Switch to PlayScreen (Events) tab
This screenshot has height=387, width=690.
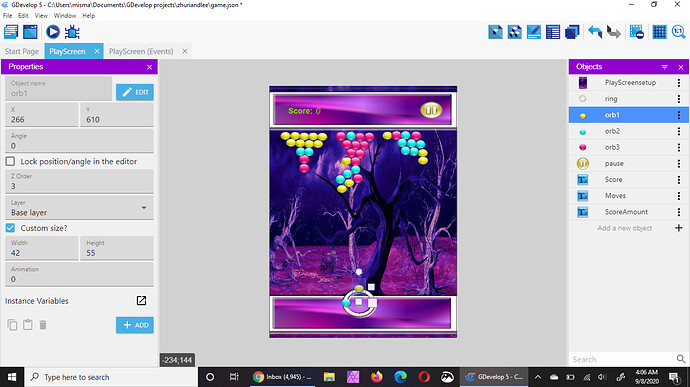[141, 52]
